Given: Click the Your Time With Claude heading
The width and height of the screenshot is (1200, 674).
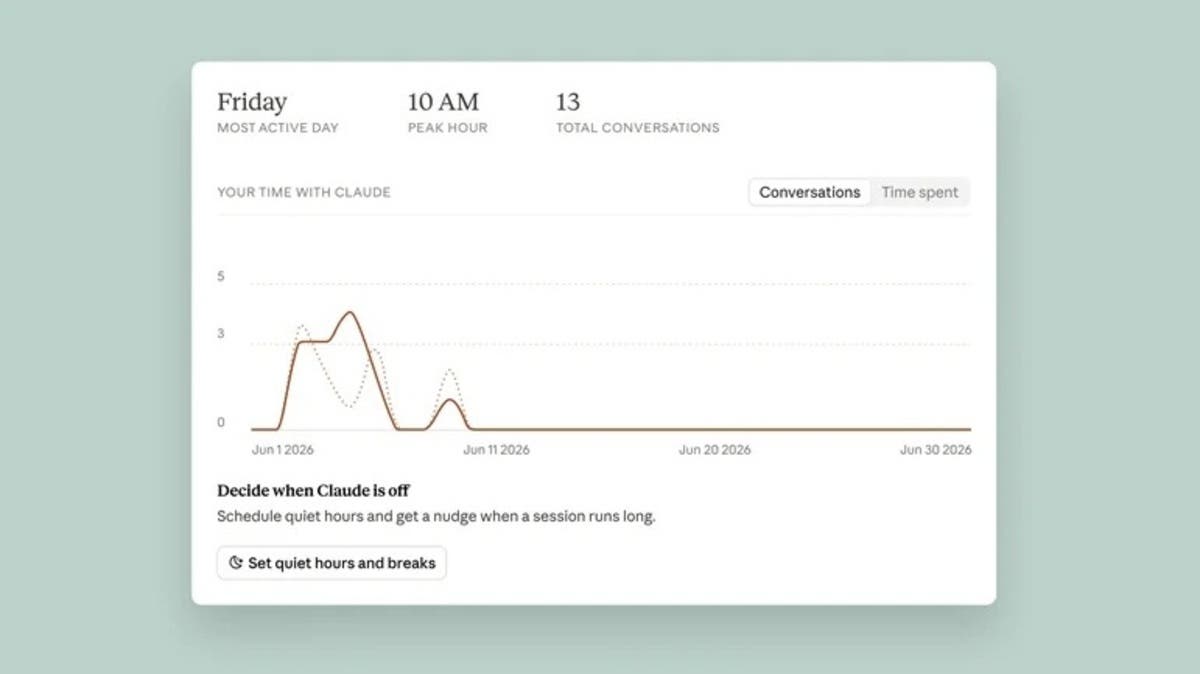Looking at the screenshot, I should point(304,192).
